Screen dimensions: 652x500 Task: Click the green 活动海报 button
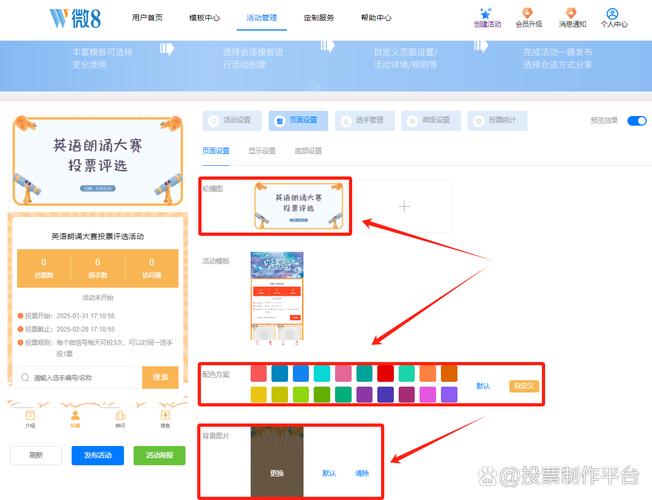tap(159, 455)
